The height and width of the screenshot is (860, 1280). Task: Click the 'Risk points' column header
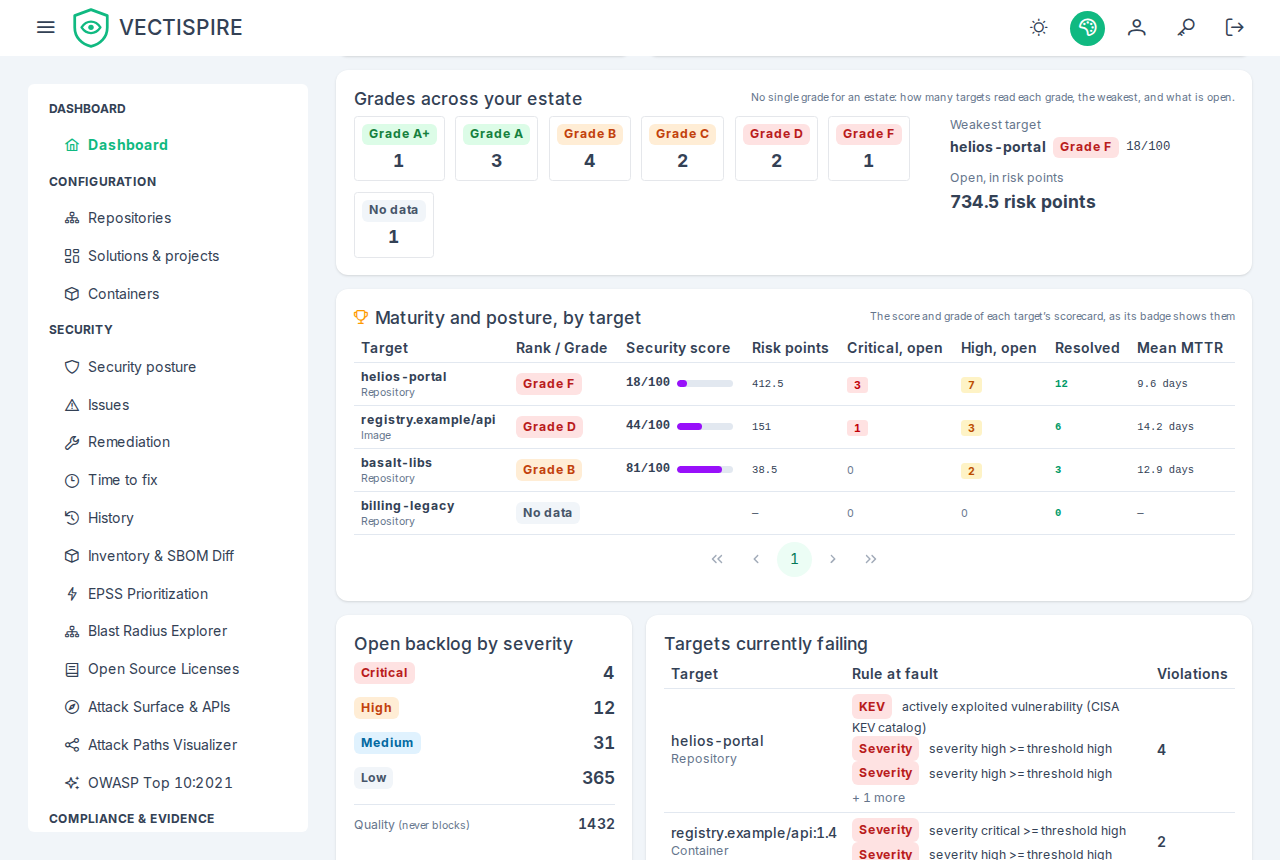click(790, 348)
